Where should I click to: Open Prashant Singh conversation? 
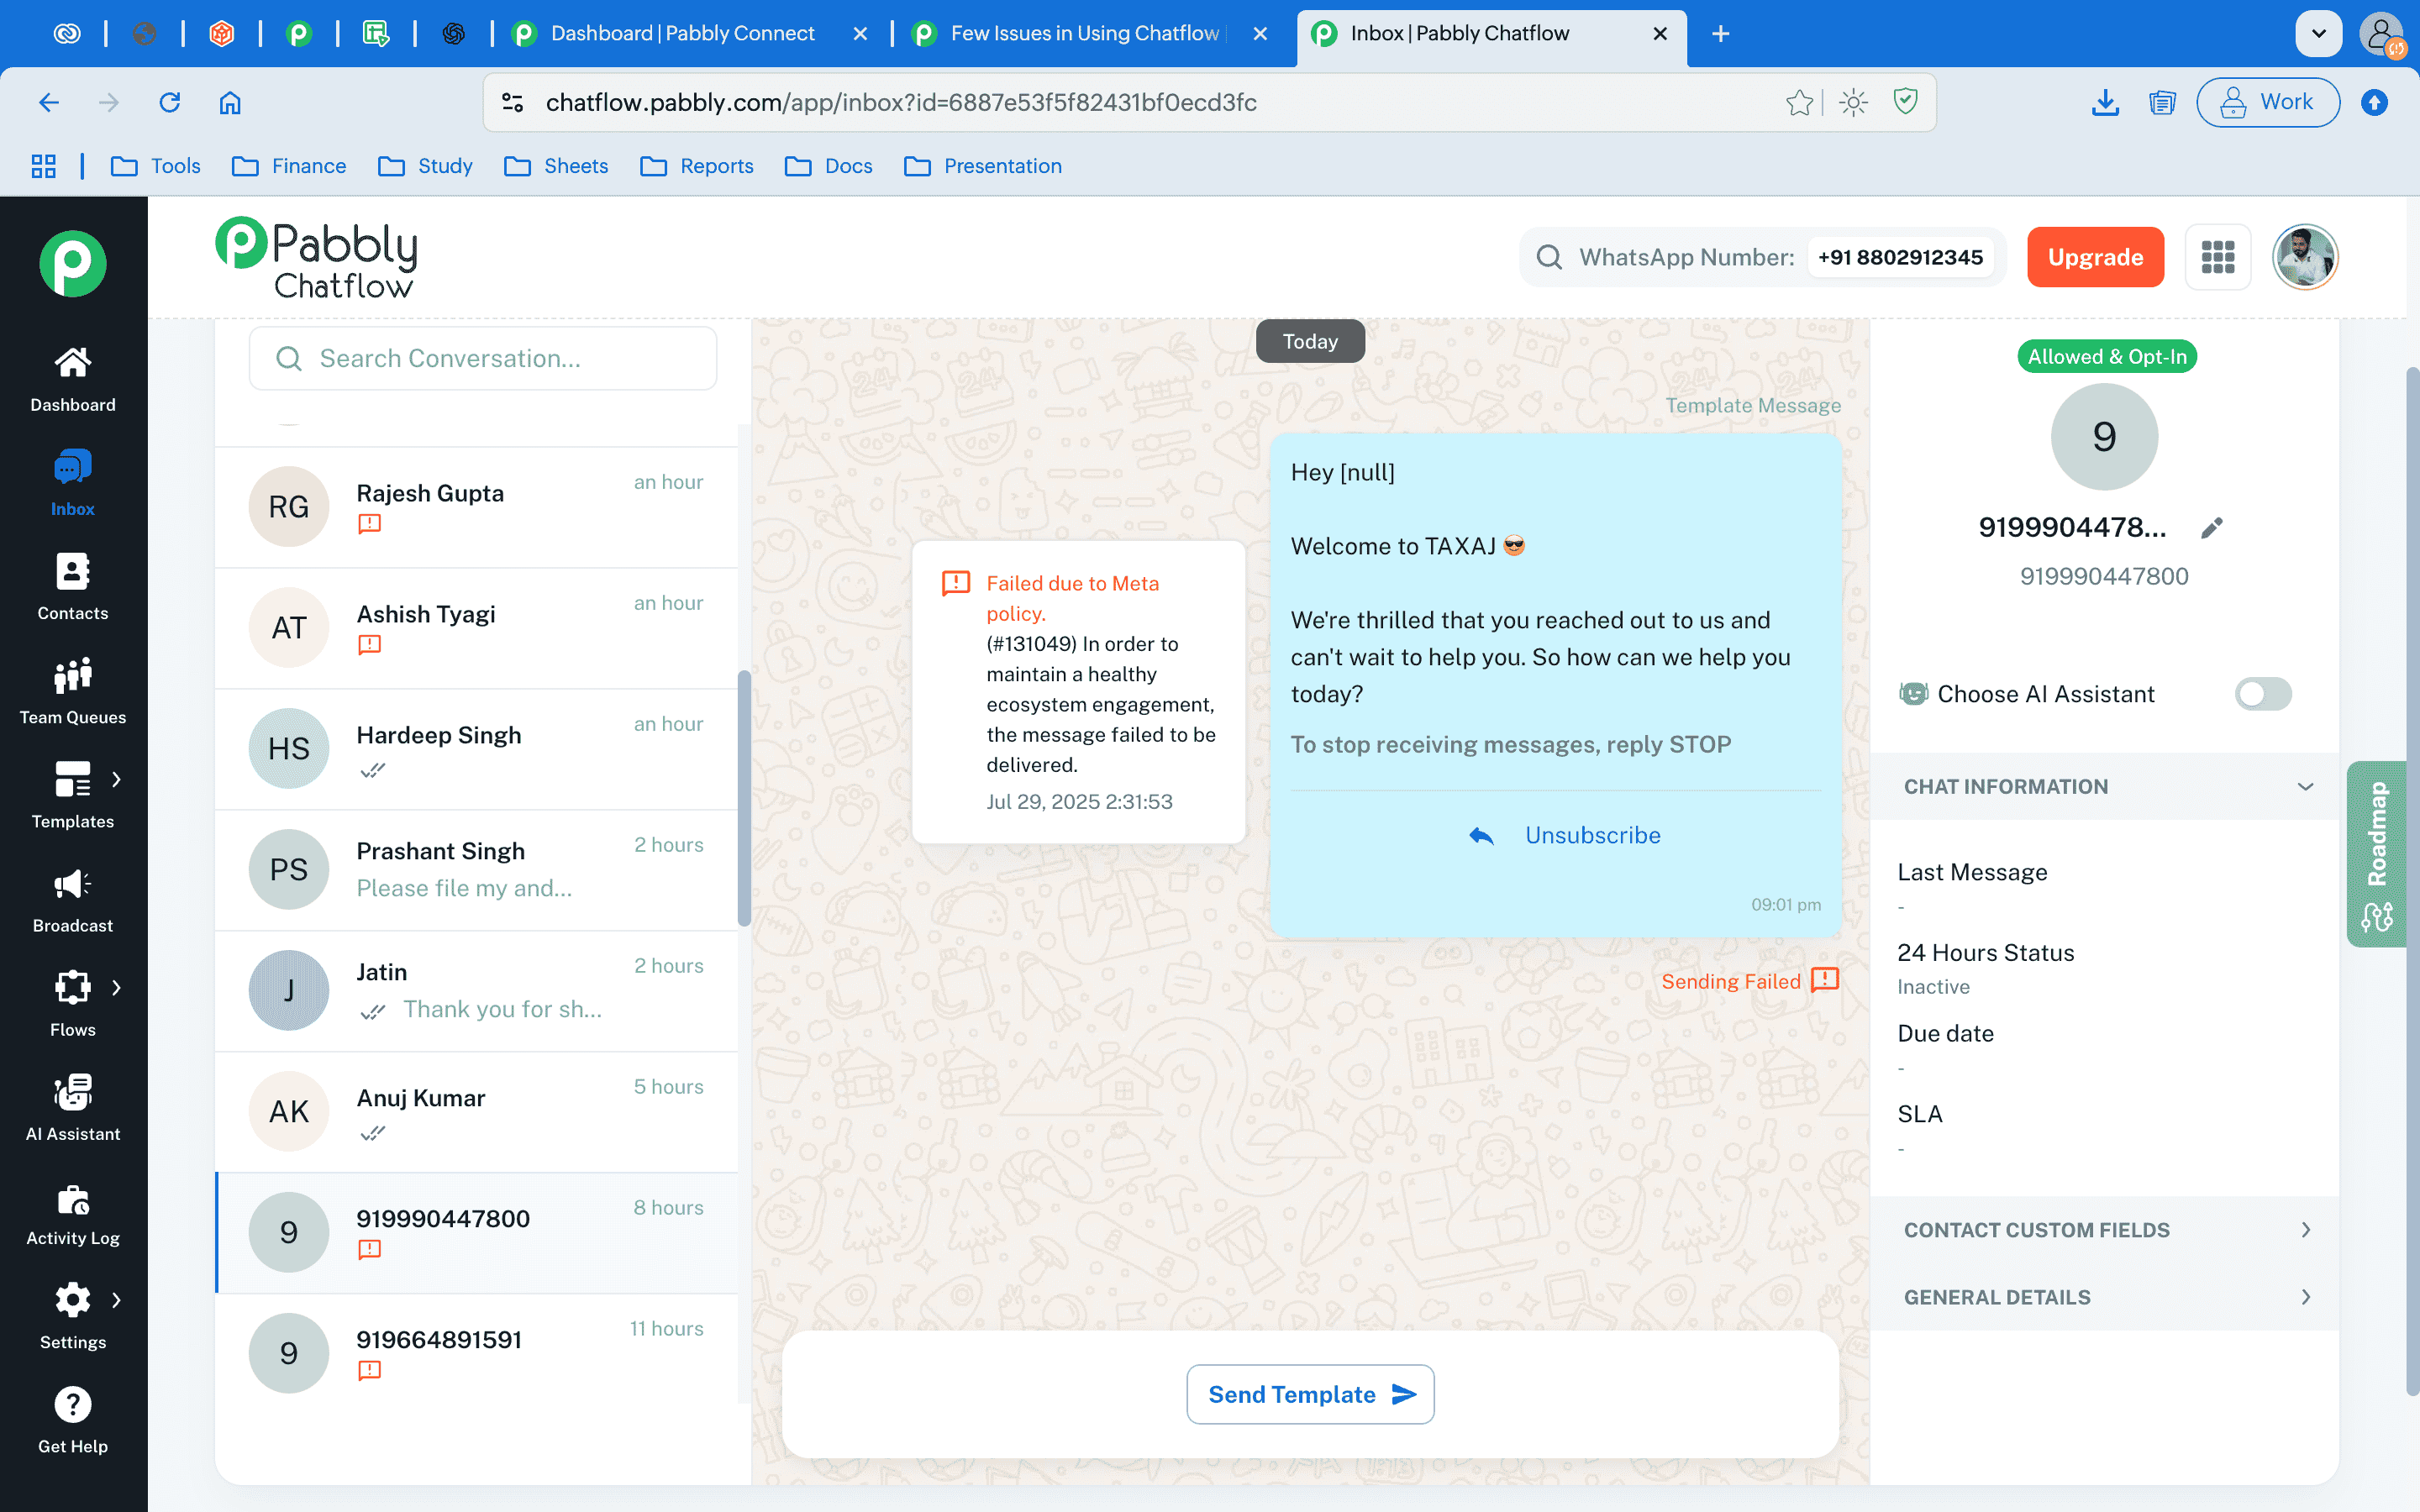477,870
